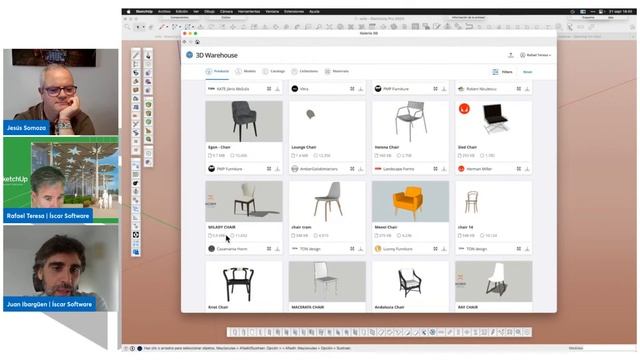Switch to the Collections tab
Image resolution: width=640 pixels, height=360 pixels.
point(305,71)
